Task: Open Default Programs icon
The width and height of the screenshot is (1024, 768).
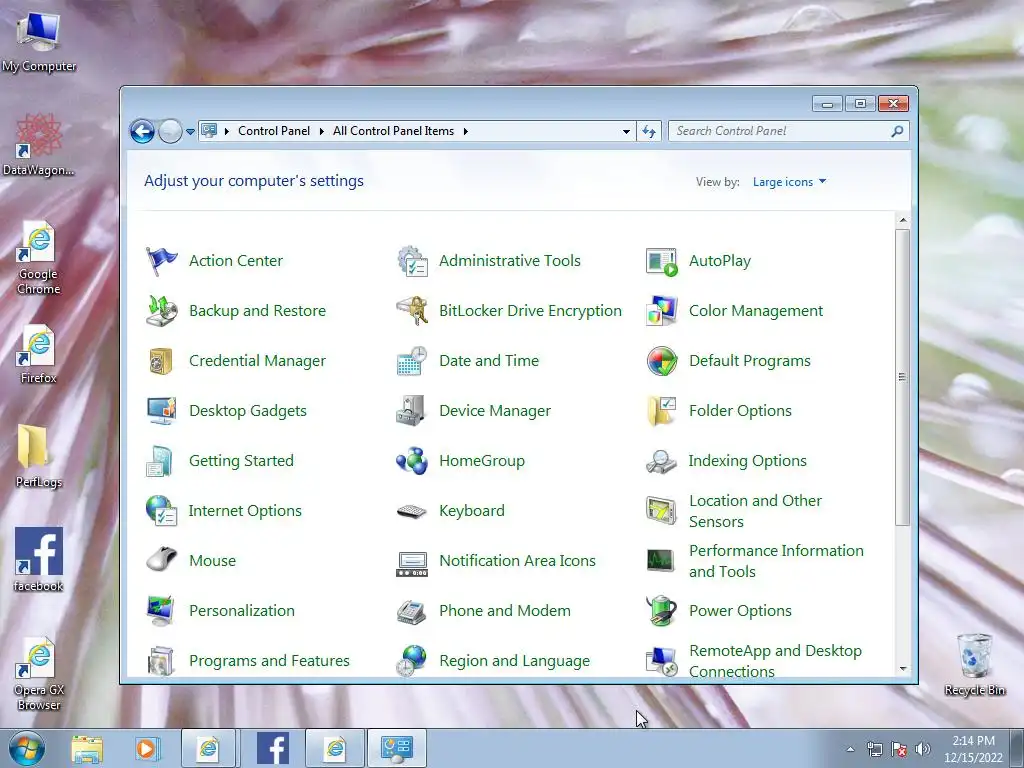Action: (x=662, y=361)
